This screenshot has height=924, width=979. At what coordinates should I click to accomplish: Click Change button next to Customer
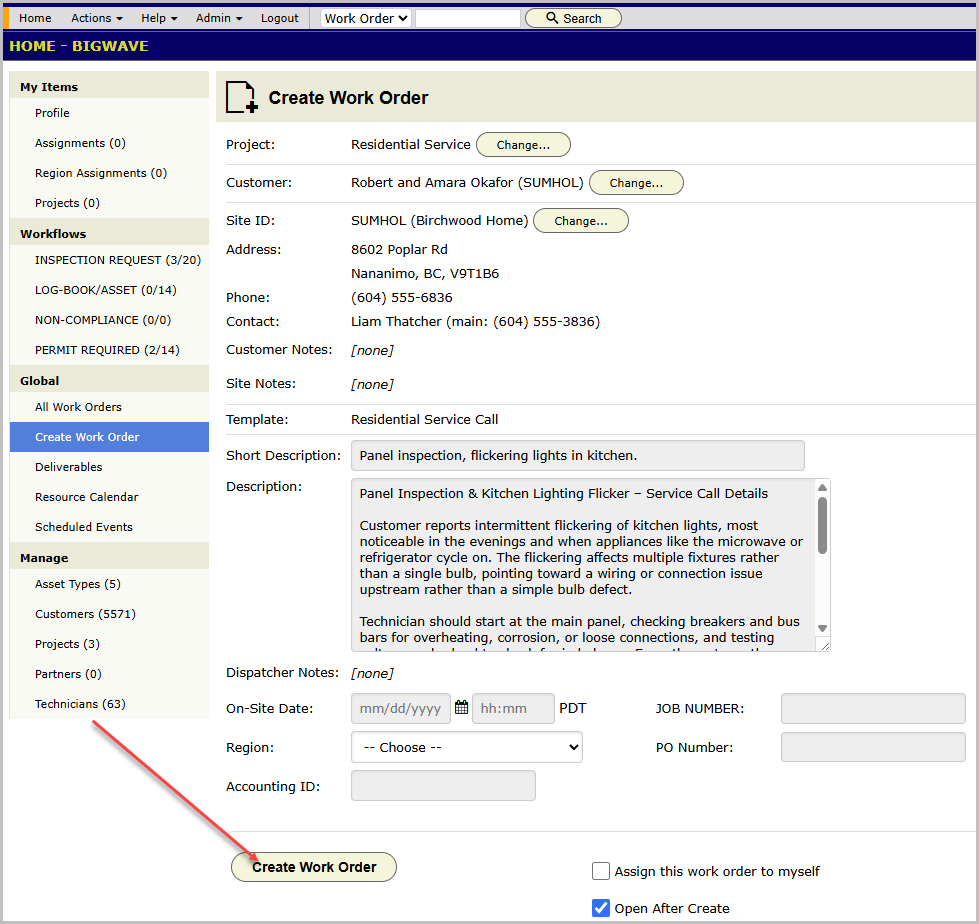[636, 183]
